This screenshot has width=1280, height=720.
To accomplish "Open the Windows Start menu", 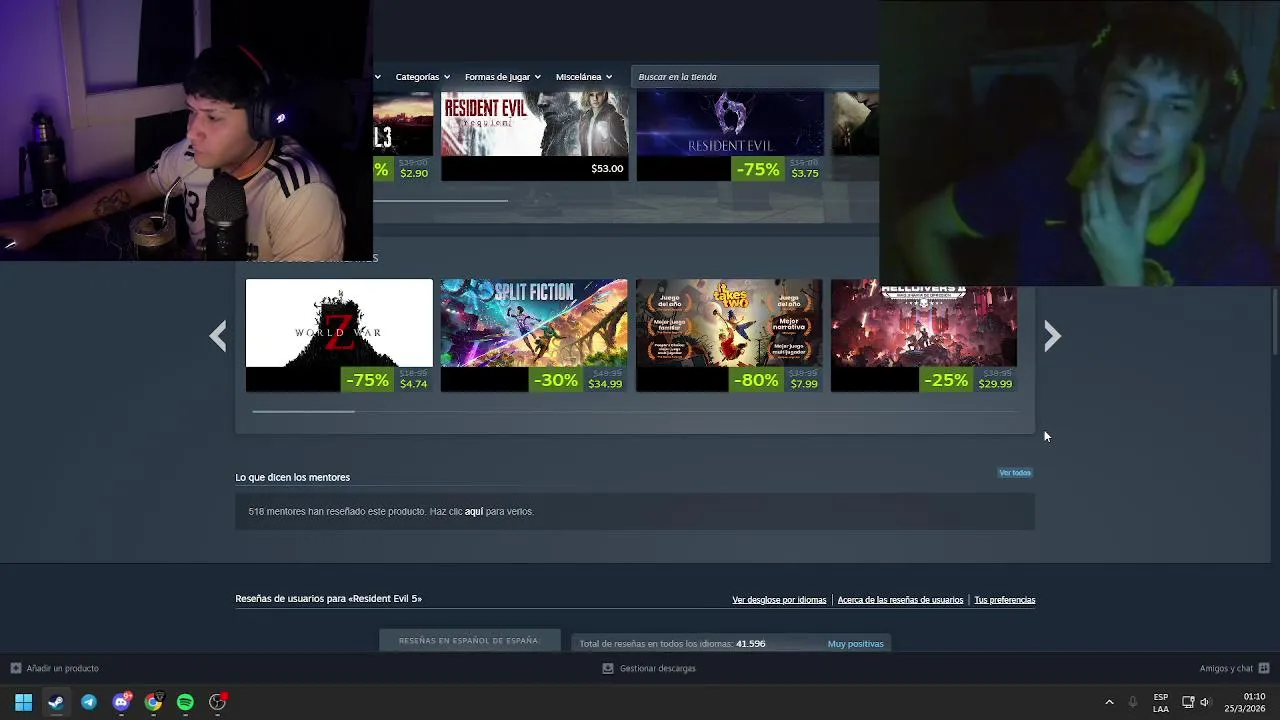I will tap(24, 702).
